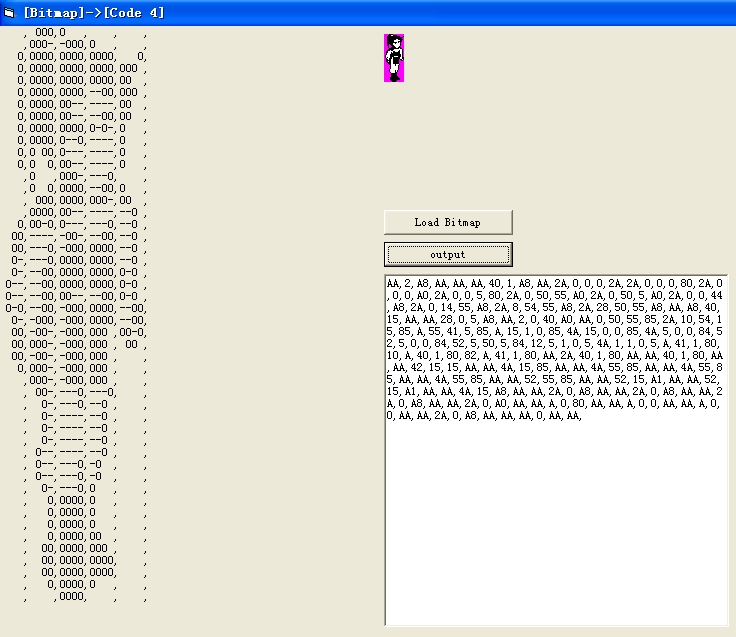Image resolution: width=736 pixels, height=637 pixels.
Task: Click the character's feet in the sprite preview
Action: coord(395,77)
